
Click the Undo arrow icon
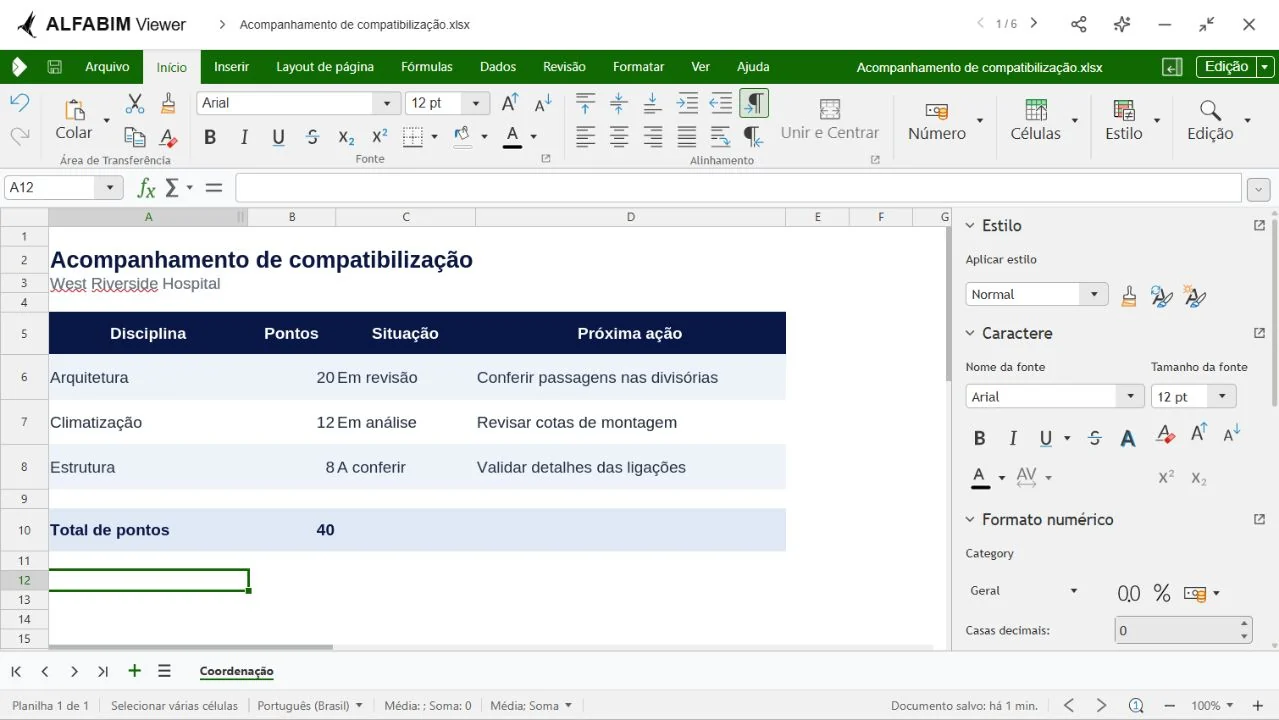[19, 103]
